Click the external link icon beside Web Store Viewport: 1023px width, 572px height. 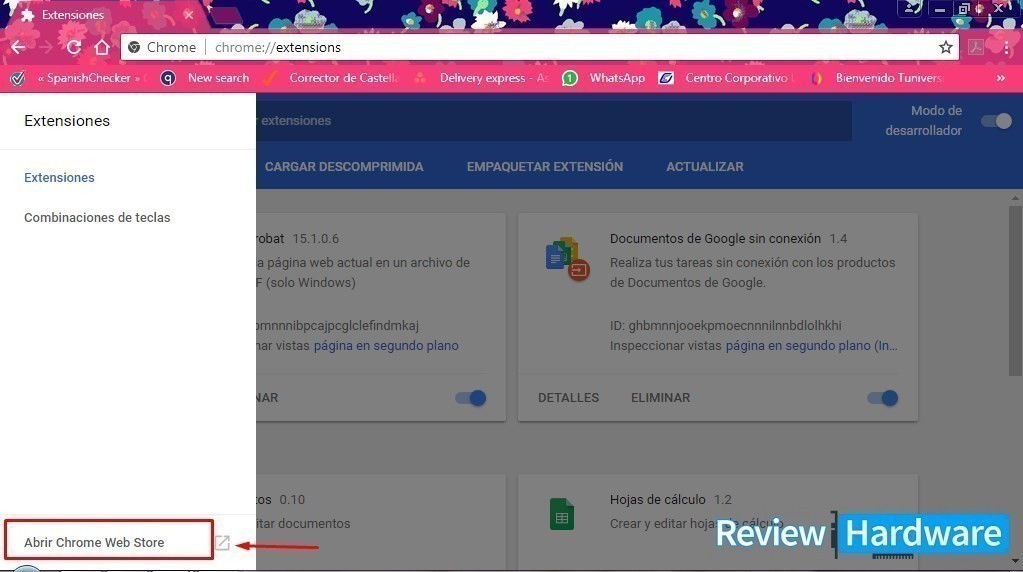tap(222, 542)
